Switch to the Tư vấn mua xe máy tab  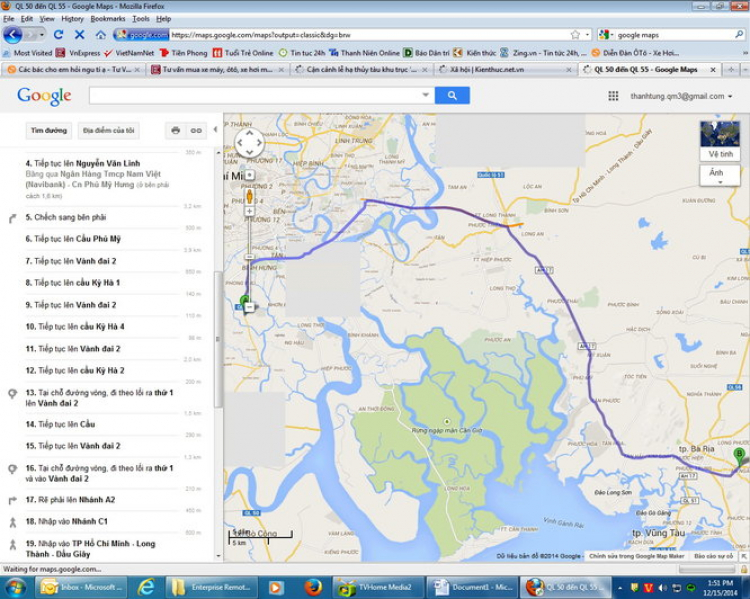click(x=217, y=69)
